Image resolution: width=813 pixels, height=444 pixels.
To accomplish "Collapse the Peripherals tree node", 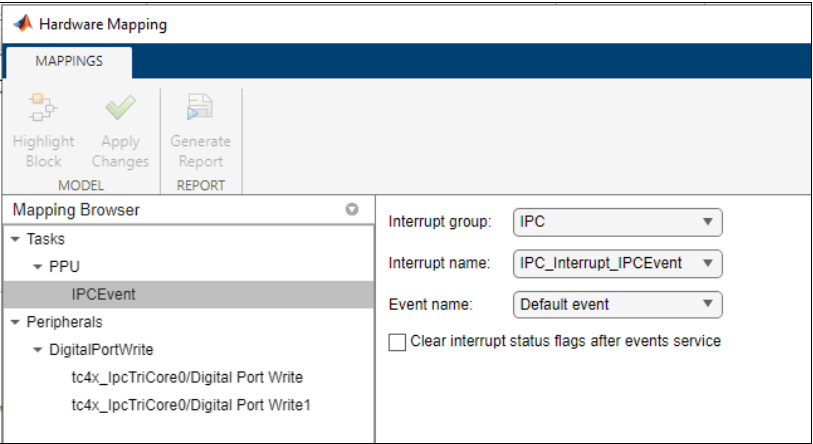I will [x=15, y=323].
